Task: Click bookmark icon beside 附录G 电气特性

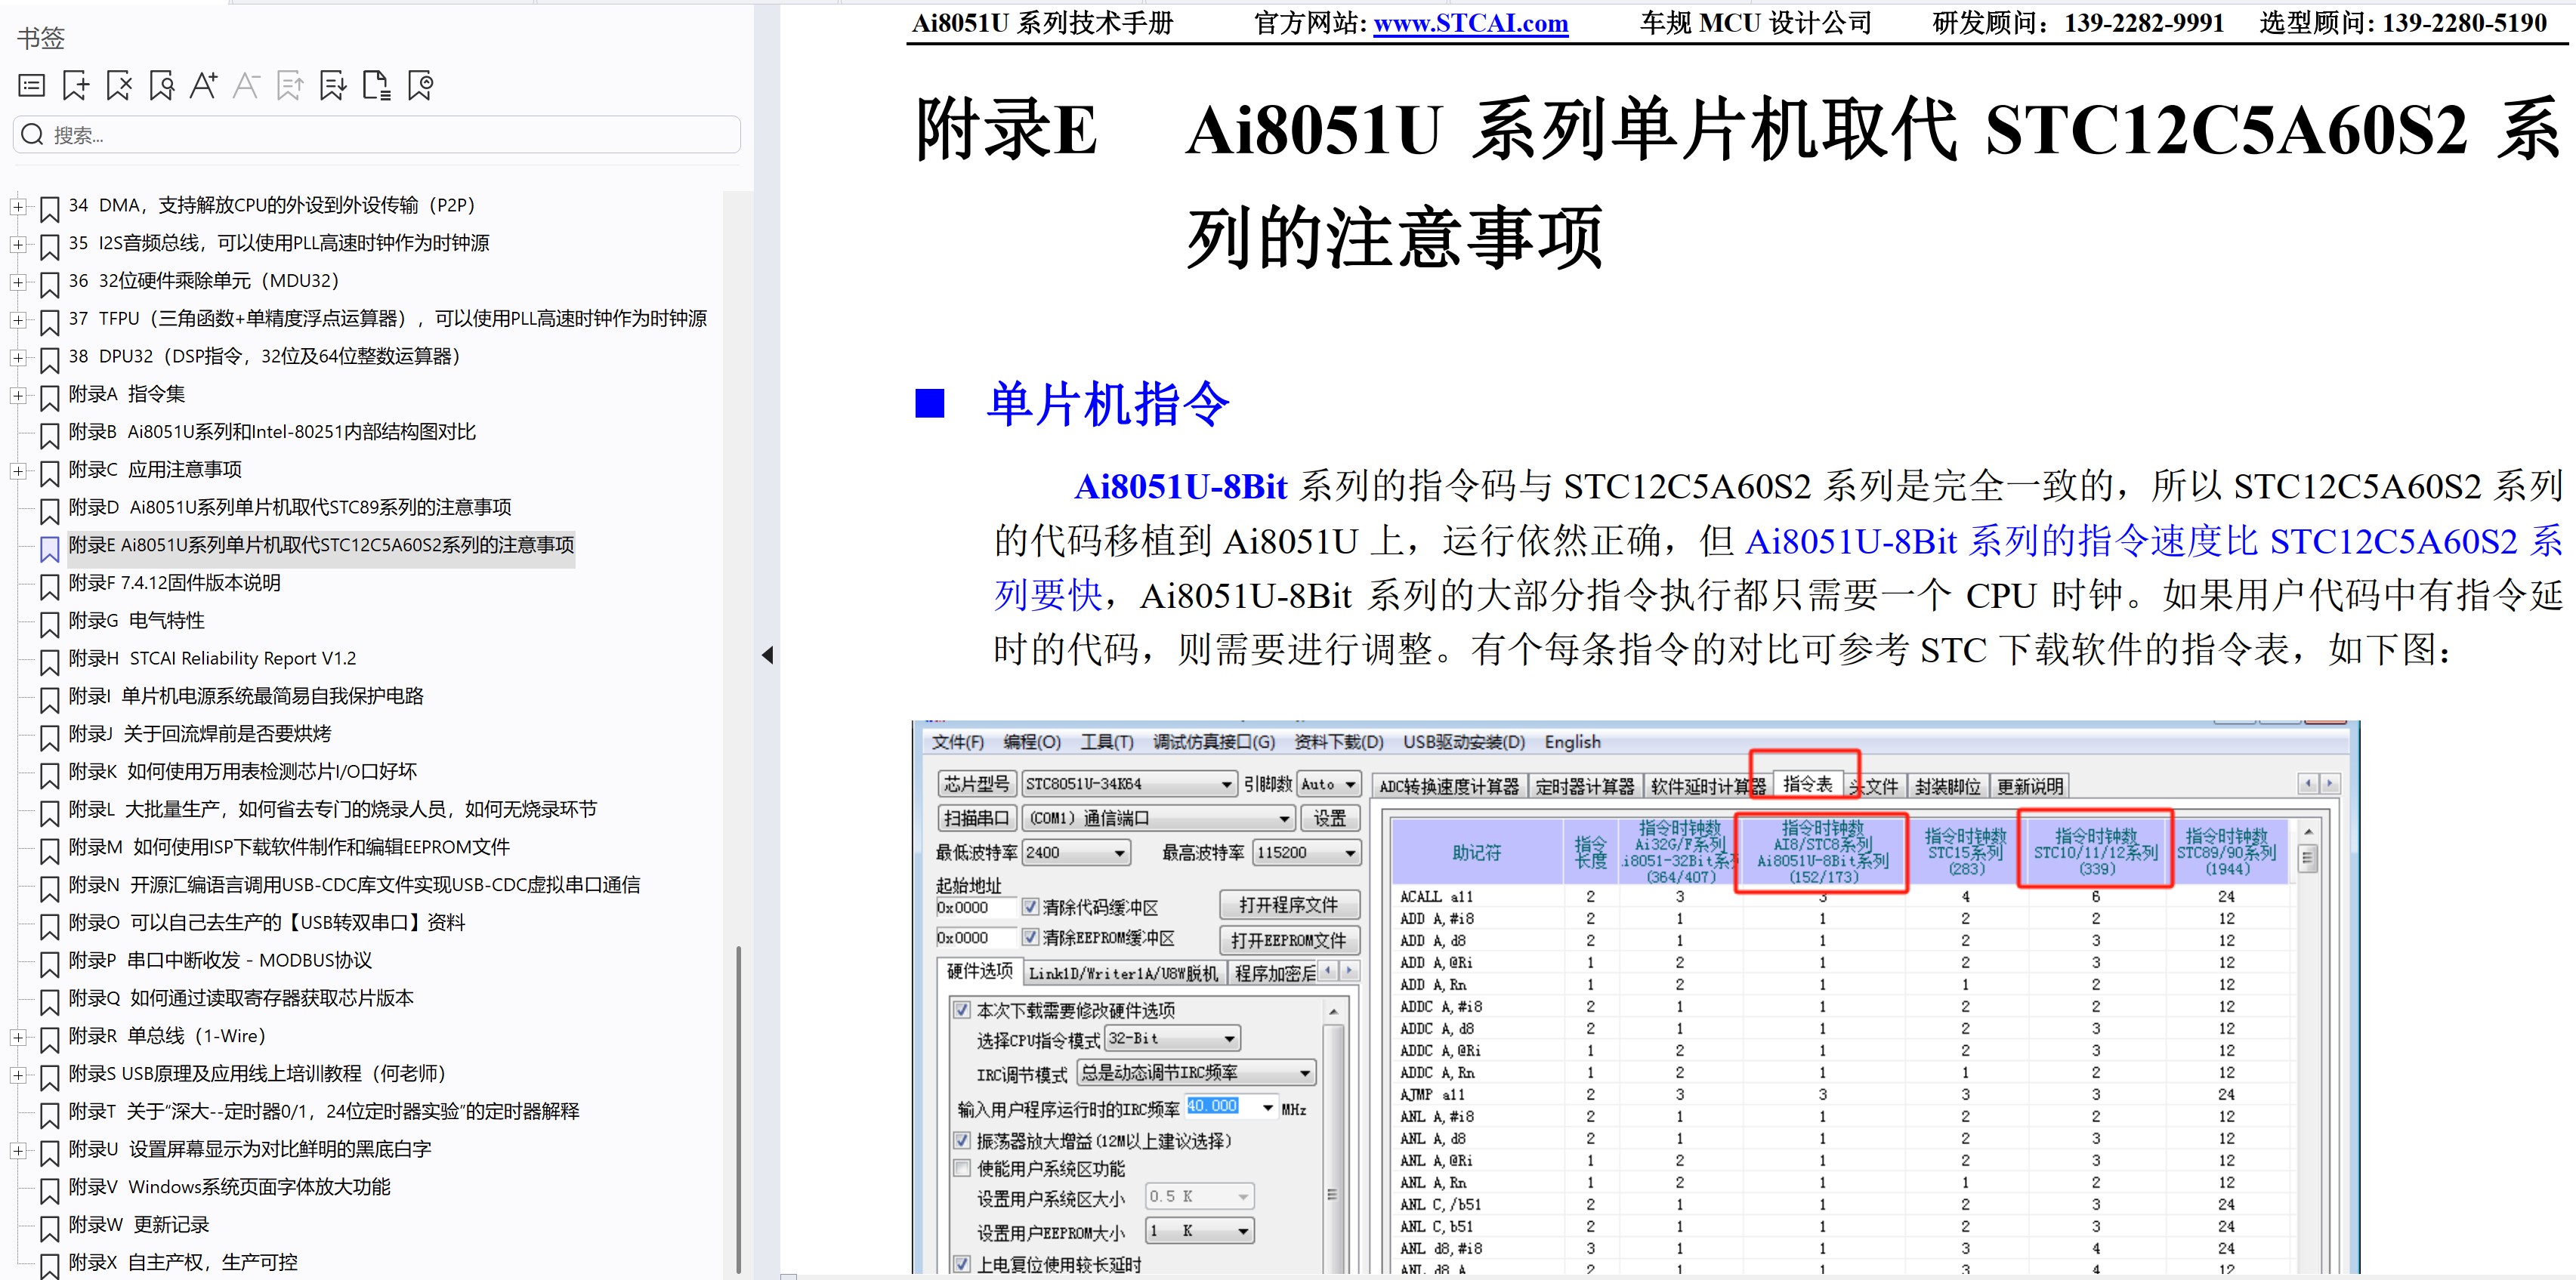Action: (49, 624)
